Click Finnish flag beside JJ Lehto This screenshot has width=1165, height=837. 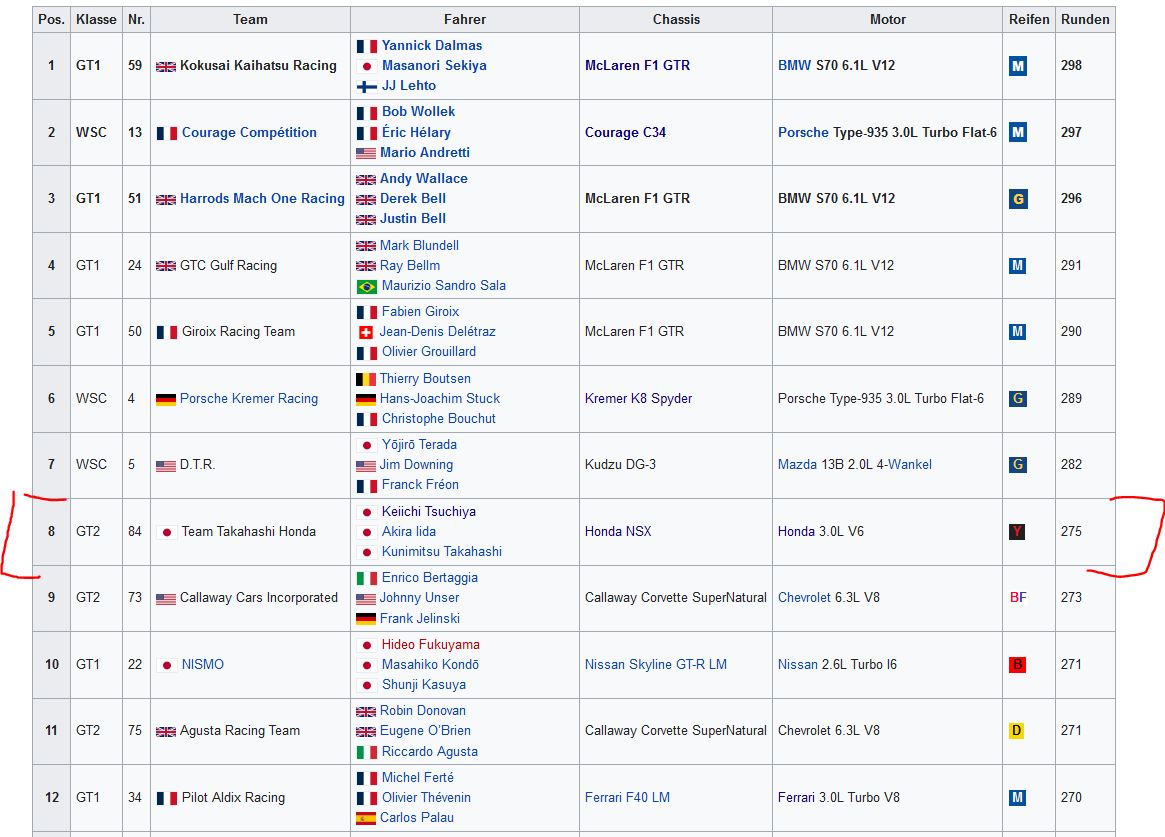pos(366,86)
